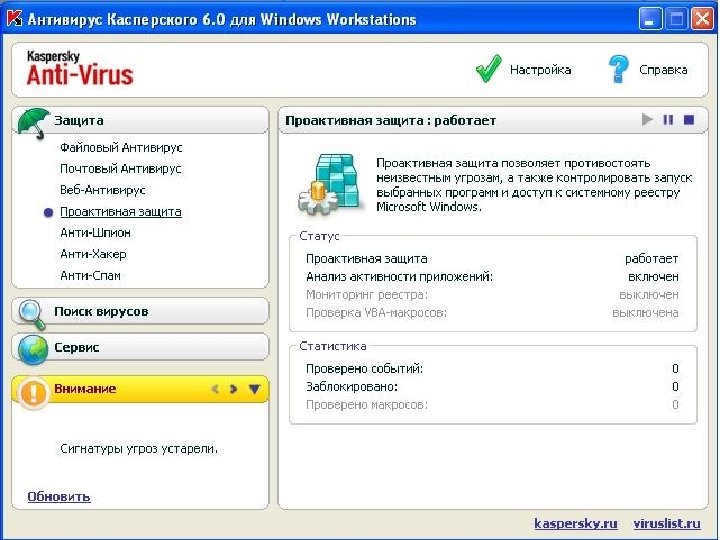Screen dimensions: 720x540
Task: Click 'Мониторинг реестра:' status row
Action: [x=492, y=295]
